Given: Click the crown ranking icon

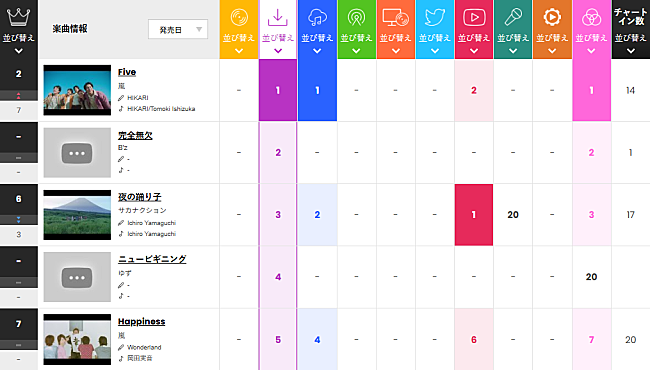Looking at the screenshot, I should tap(19, 17).
